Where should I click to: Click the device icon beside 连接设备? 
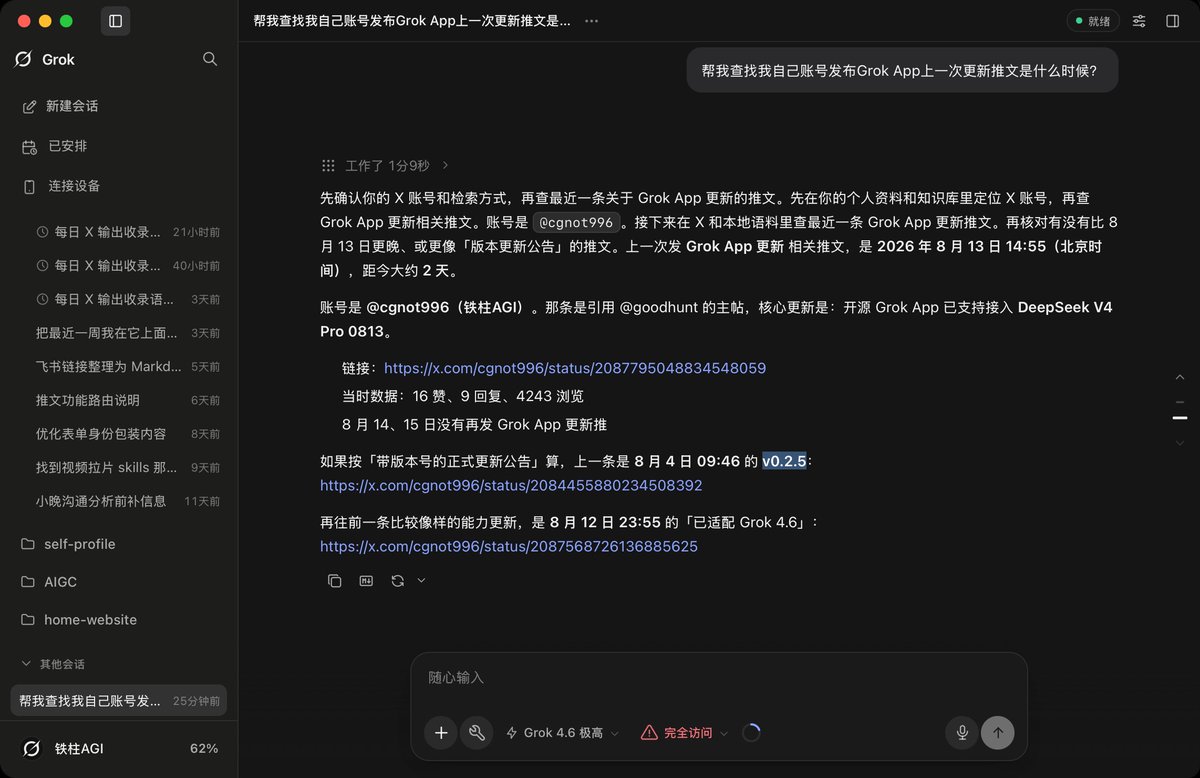(29, 186)
